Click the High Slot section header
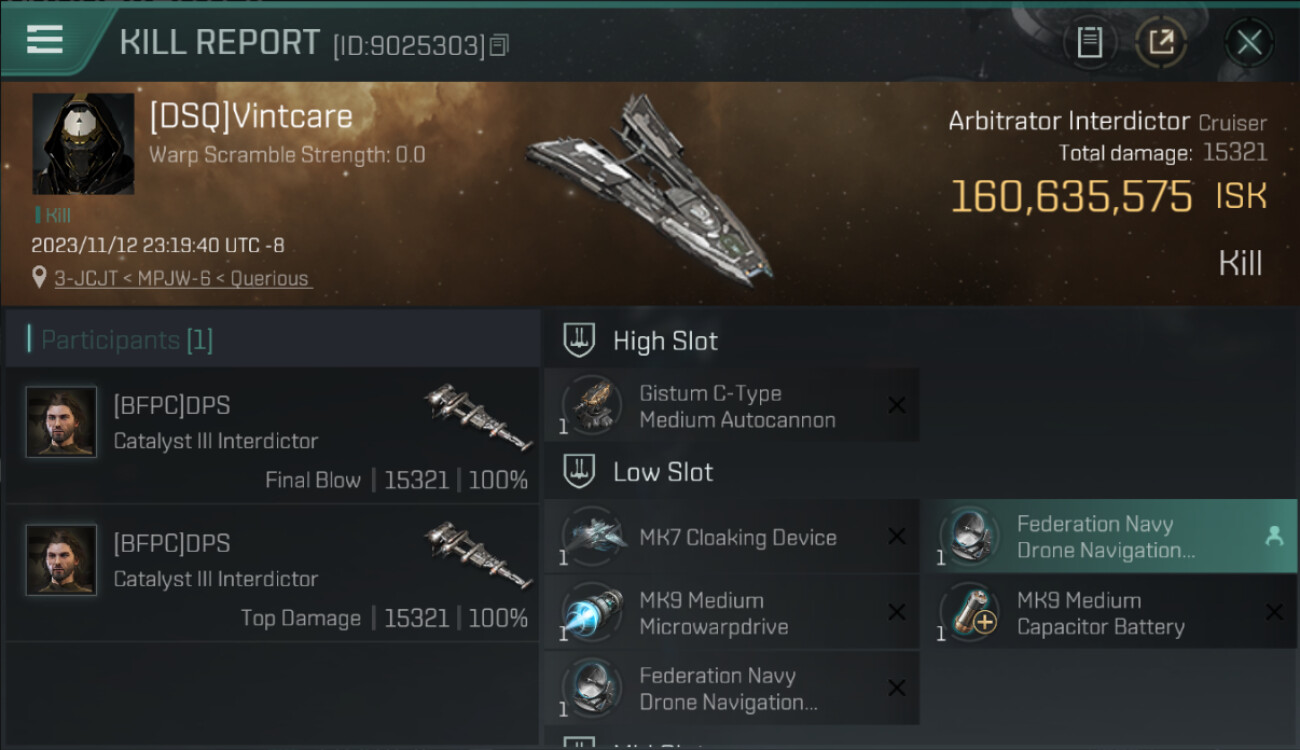 665,341
